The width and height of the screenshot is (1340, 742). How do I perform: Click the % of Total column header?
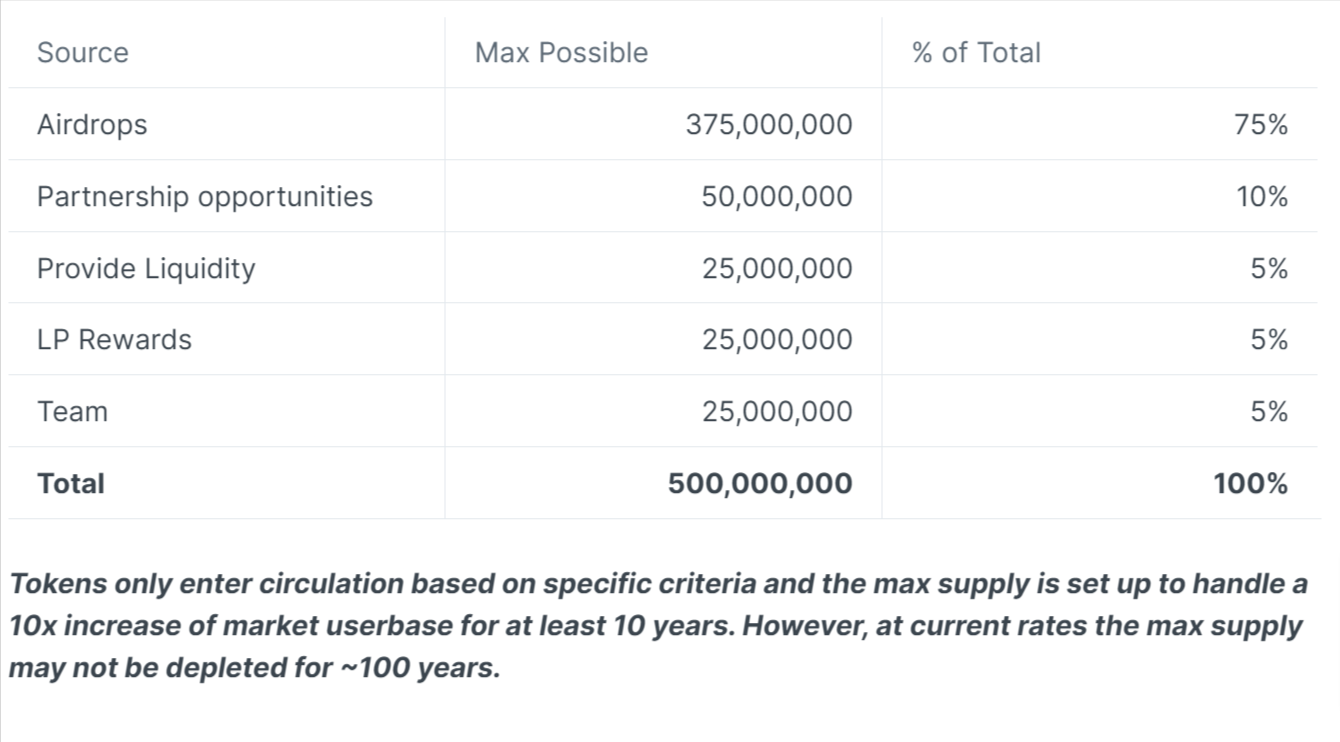click(976, 52)
